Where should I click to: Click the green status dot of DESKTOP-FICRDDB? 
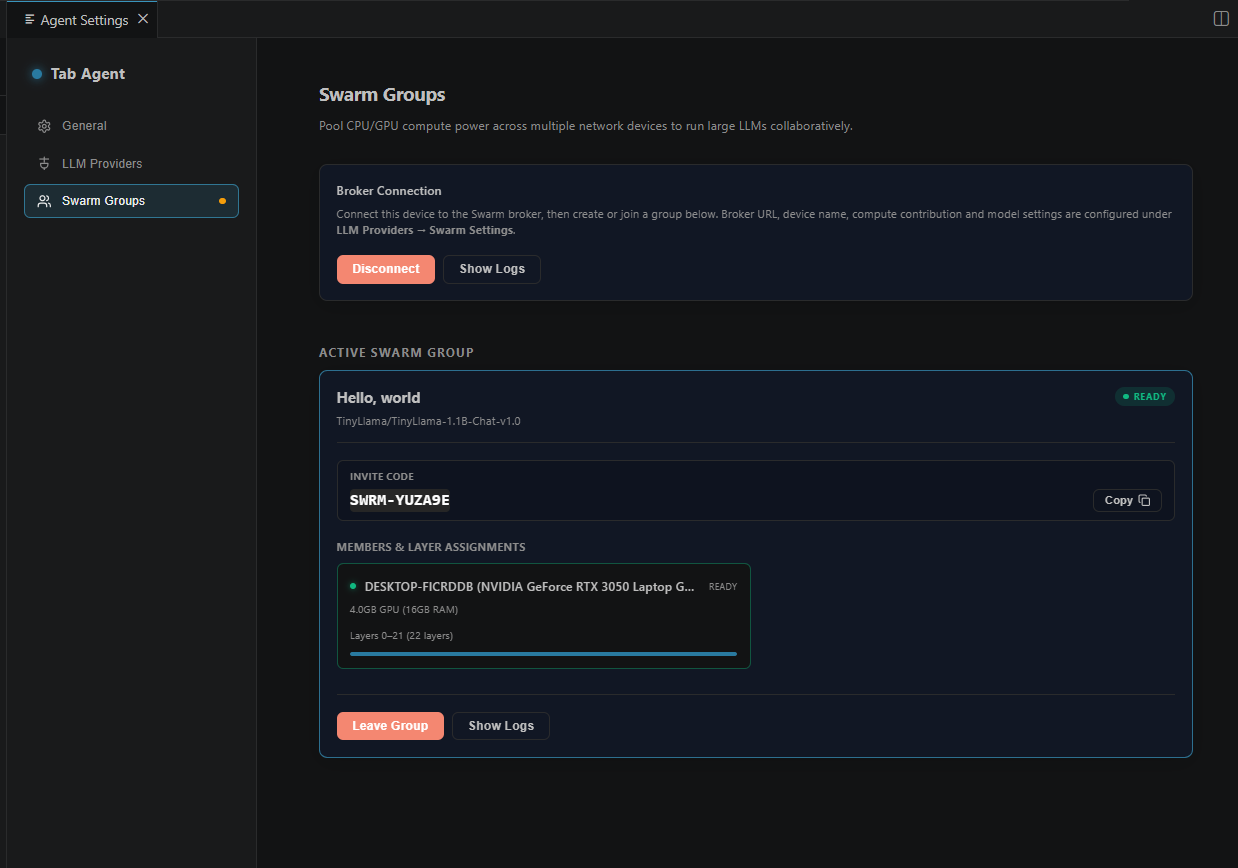tap(353, 586)
